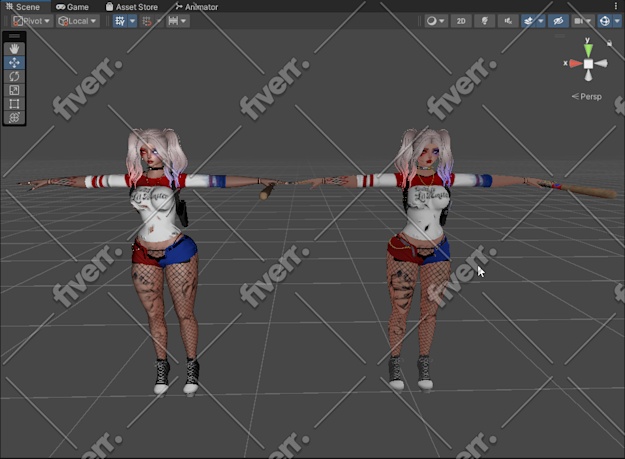Expand the grid snapping options arrow

point(159,21)
